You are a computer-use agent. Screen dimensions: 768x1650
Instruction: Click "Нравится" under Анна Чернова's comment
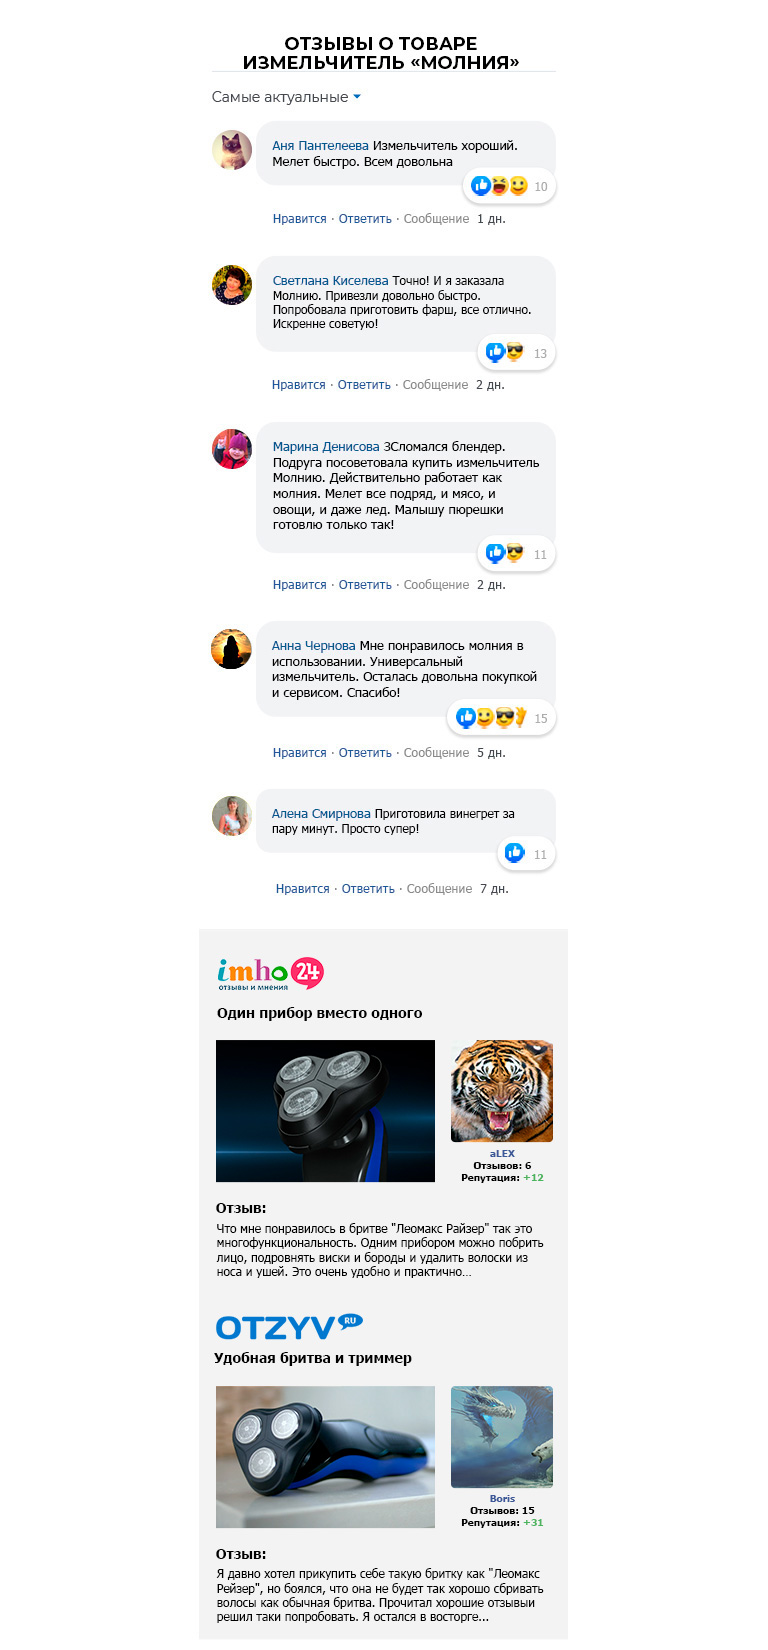tap(300, 753)
